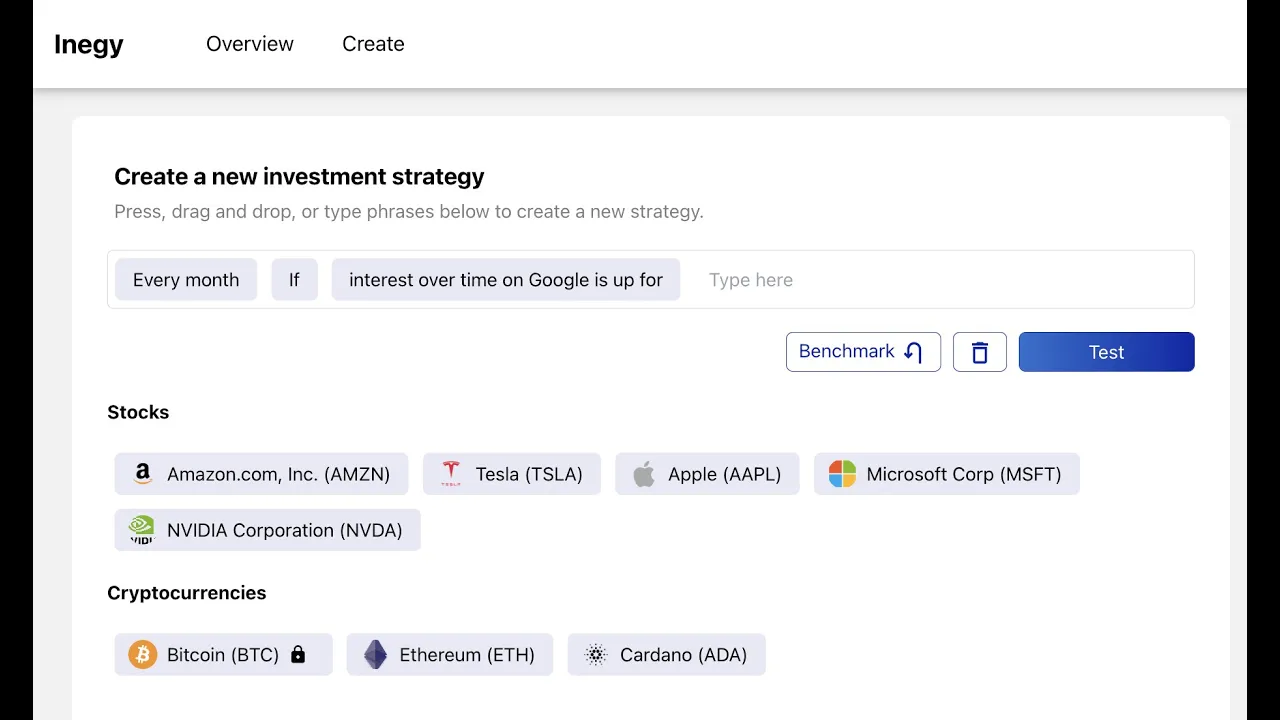Open the Create menu item

coord(373,44)
